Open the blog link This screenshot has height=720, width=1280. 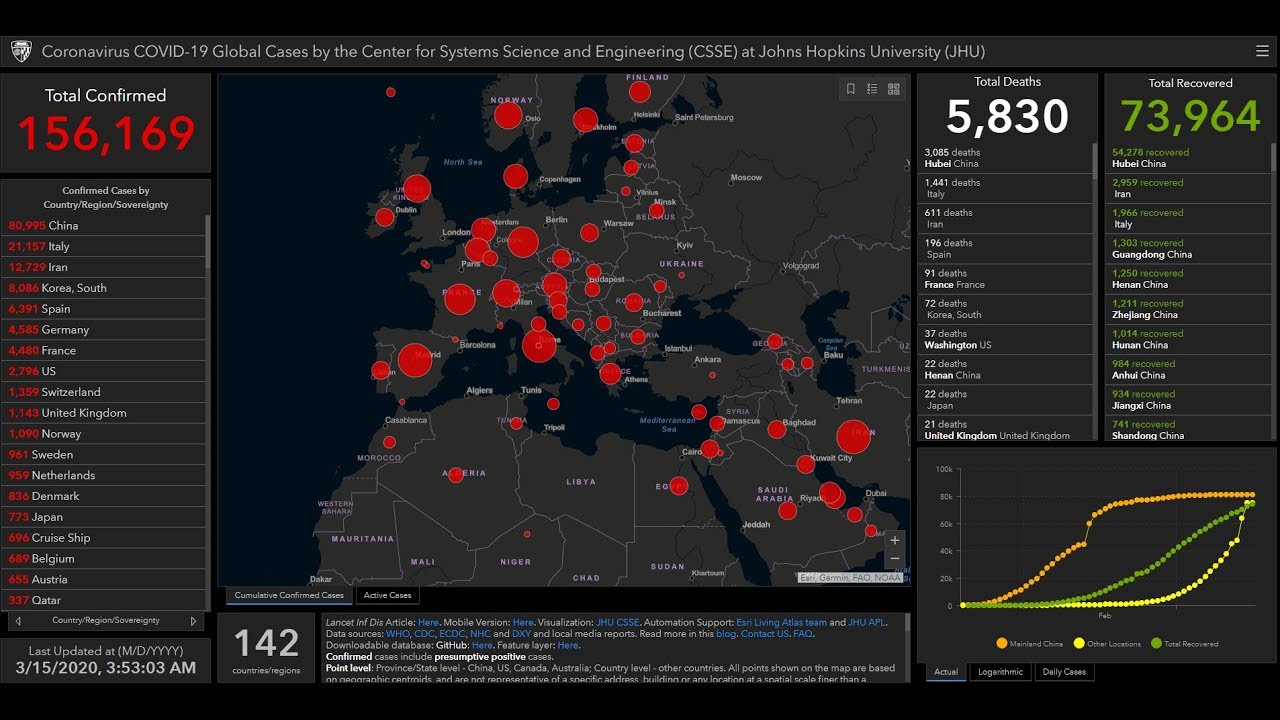click(726, 633)
